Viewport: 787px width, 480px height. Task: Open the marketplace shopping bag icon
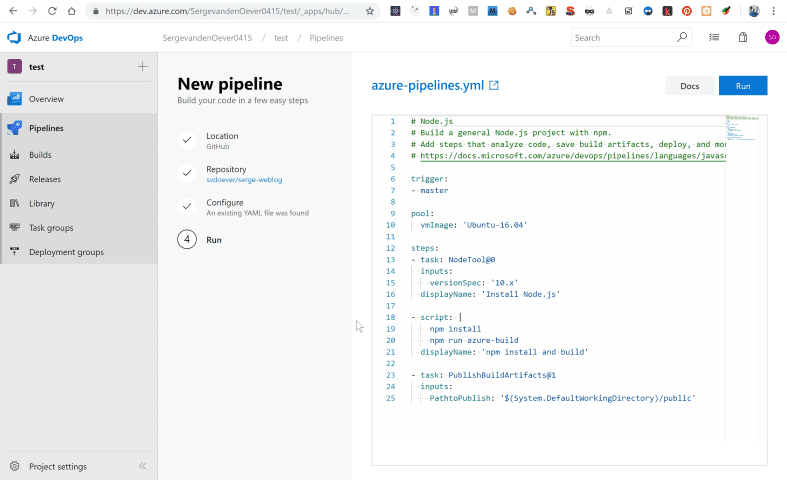point(742,38)
